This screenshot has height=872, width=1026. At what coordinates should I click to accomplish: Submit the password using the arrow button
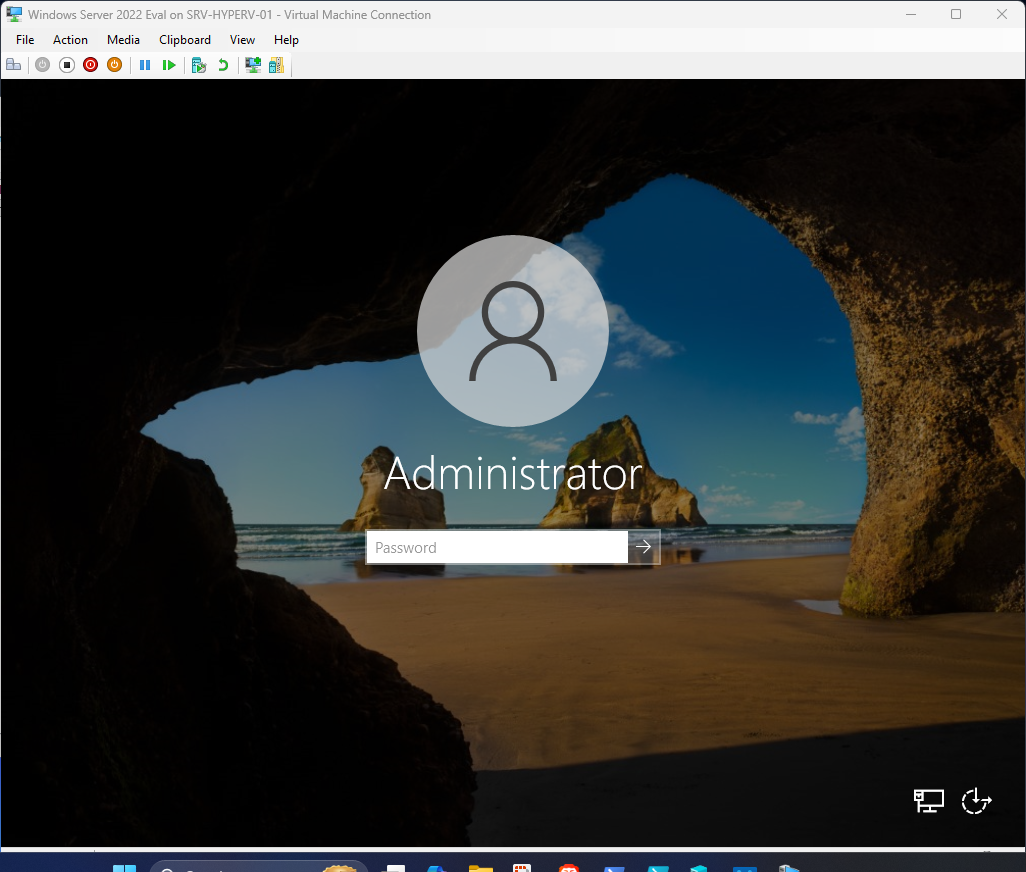(644, 547)
